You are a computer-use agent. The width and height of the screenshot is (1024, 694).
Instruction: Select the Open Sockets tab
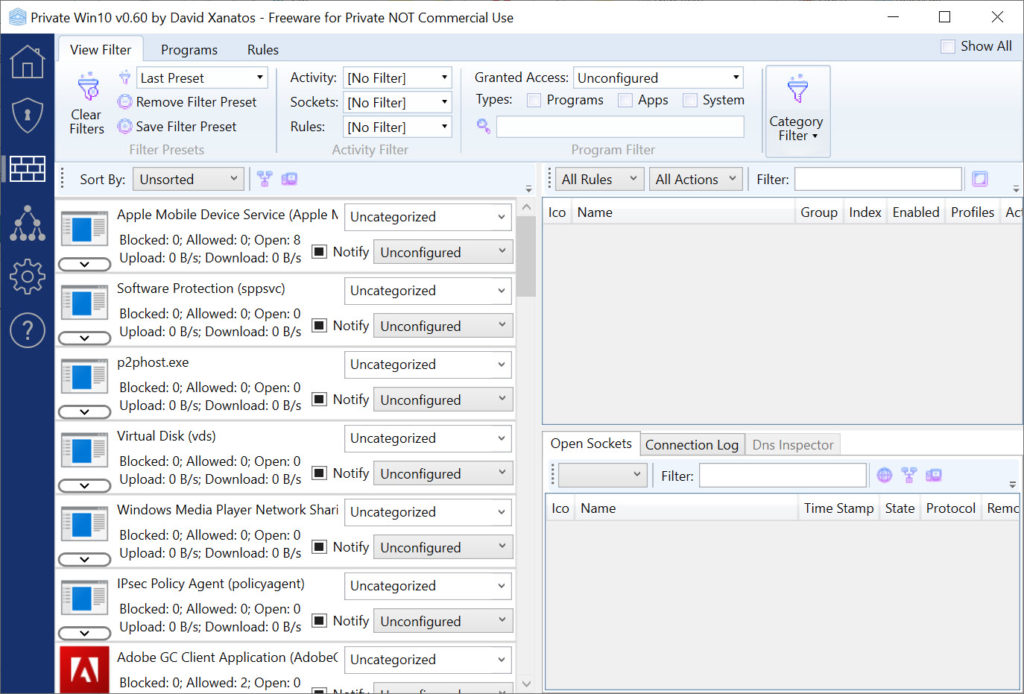pos(591,443)
